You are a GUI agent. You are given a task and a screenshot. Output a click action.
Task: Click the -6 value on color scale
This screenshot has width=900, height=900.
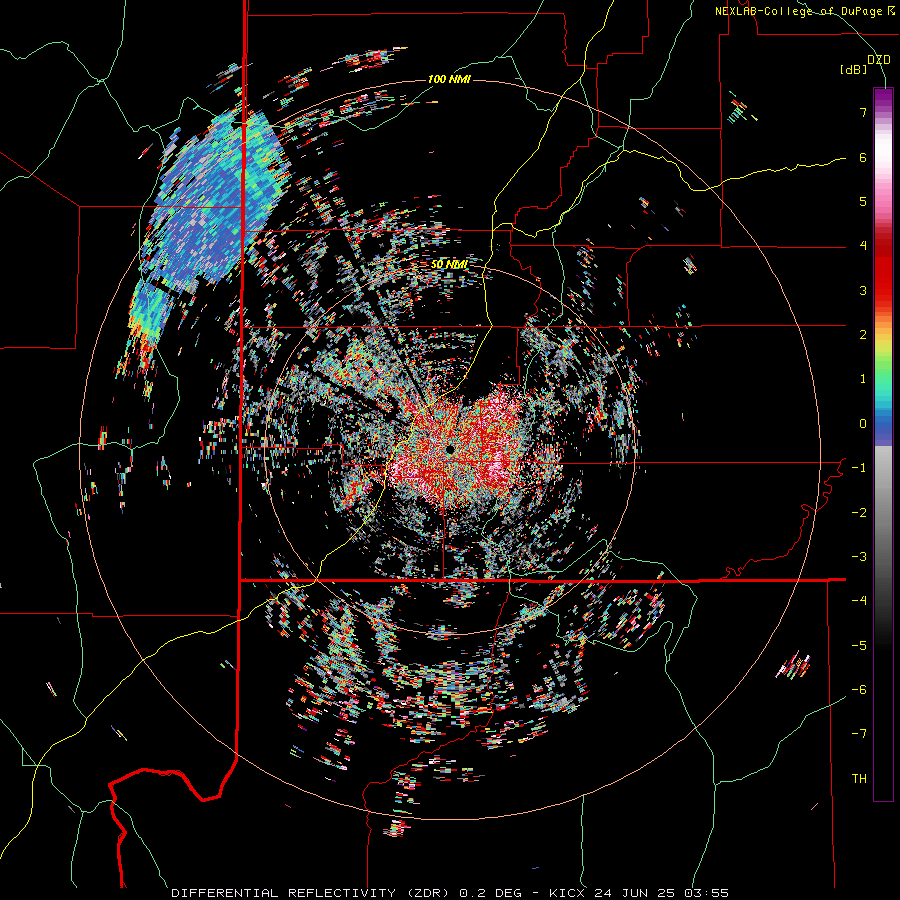click(859, 690)
